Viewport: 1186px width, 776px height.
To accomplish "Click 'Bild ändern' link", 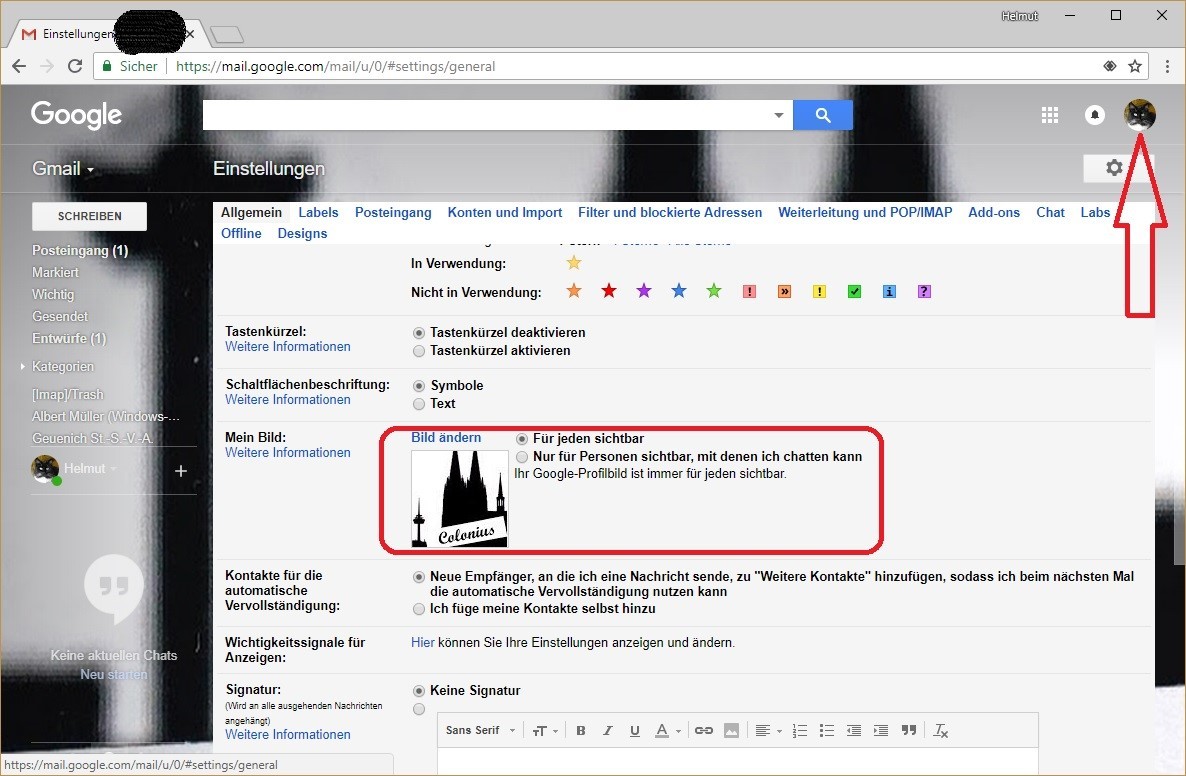I will click(x=446, y=437).
